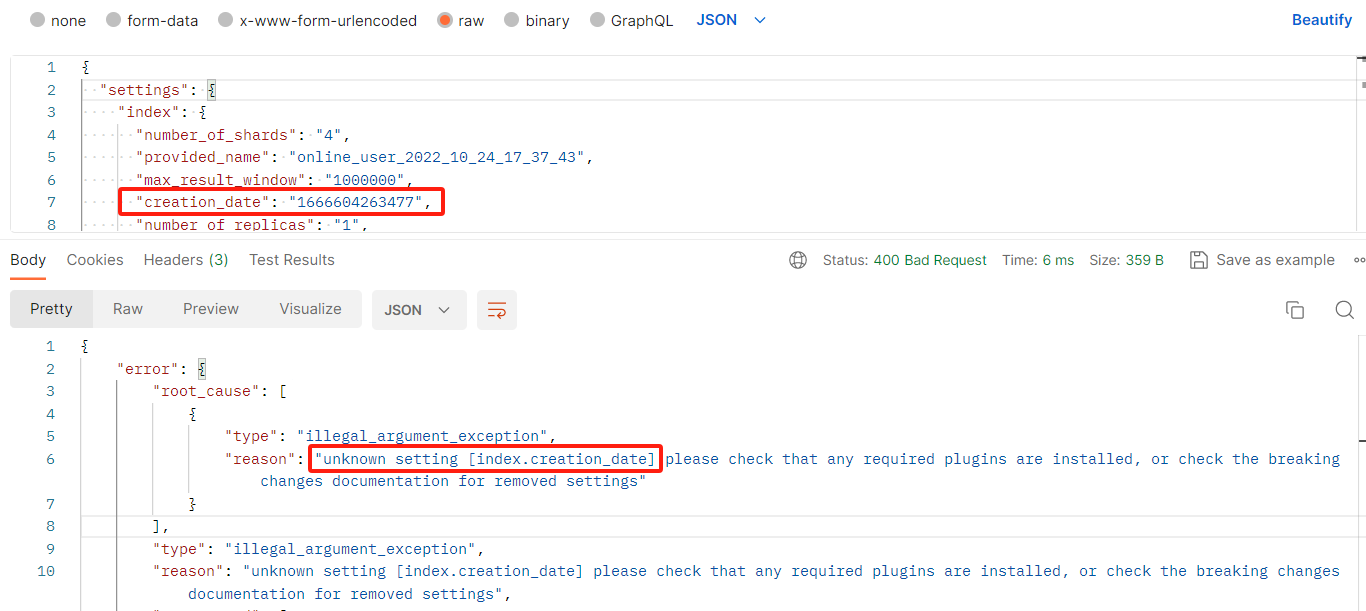Image resolution: width=1366 pixels, height=611 pixels.
Task: Open the JSON body format dropdown
Action: pyautogui.click(x=716, y=20)
